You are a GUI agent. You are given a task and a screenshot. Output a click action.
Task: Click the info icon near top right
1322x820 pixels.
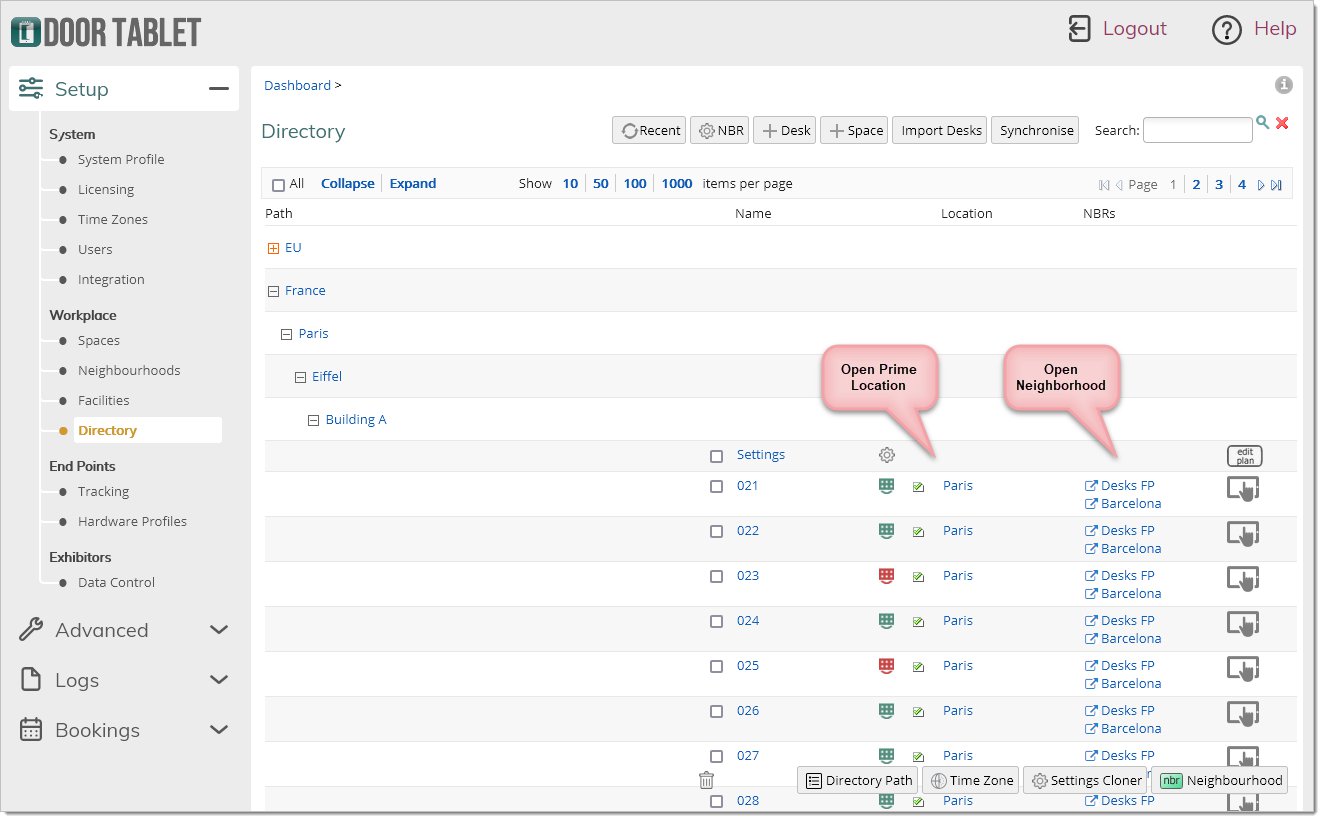pyautogui.click(x=1284, y=85)
